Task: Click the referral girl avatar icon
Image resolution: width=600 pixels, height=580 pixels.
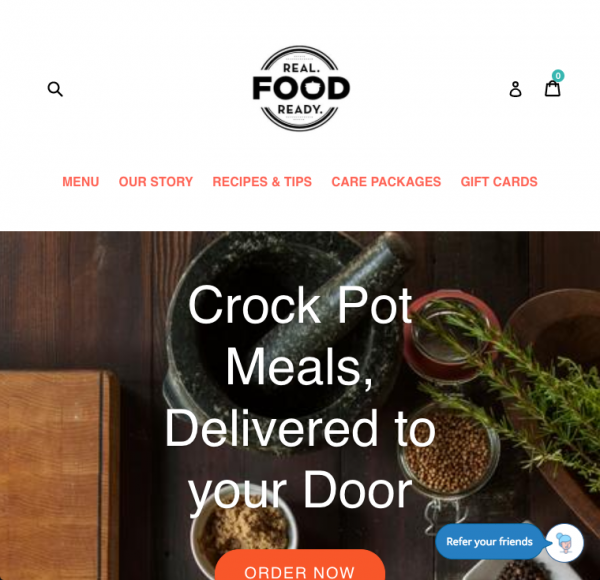Action: coord(564,543)
